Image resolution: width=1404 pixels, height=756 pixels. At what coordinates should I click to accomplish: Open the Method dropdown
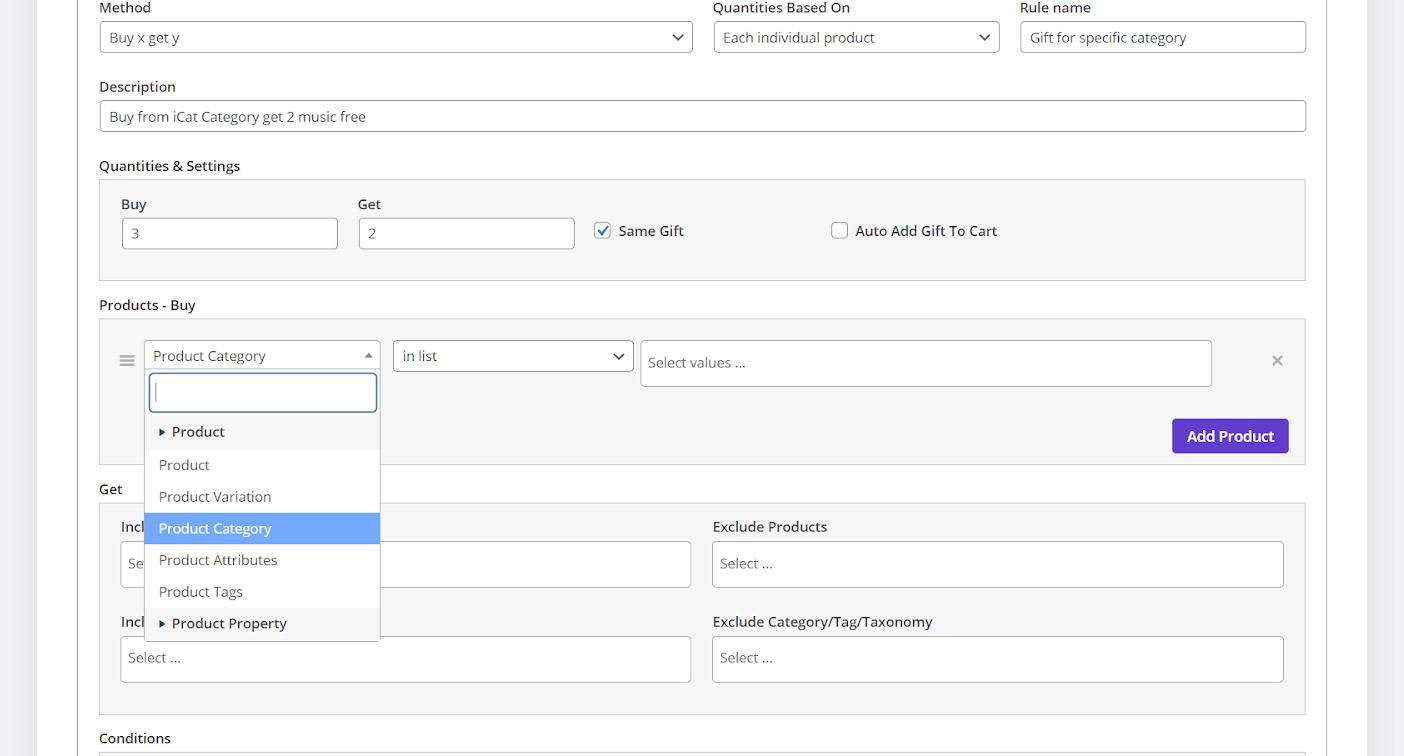pyautogui.click(x=395, y=38)
